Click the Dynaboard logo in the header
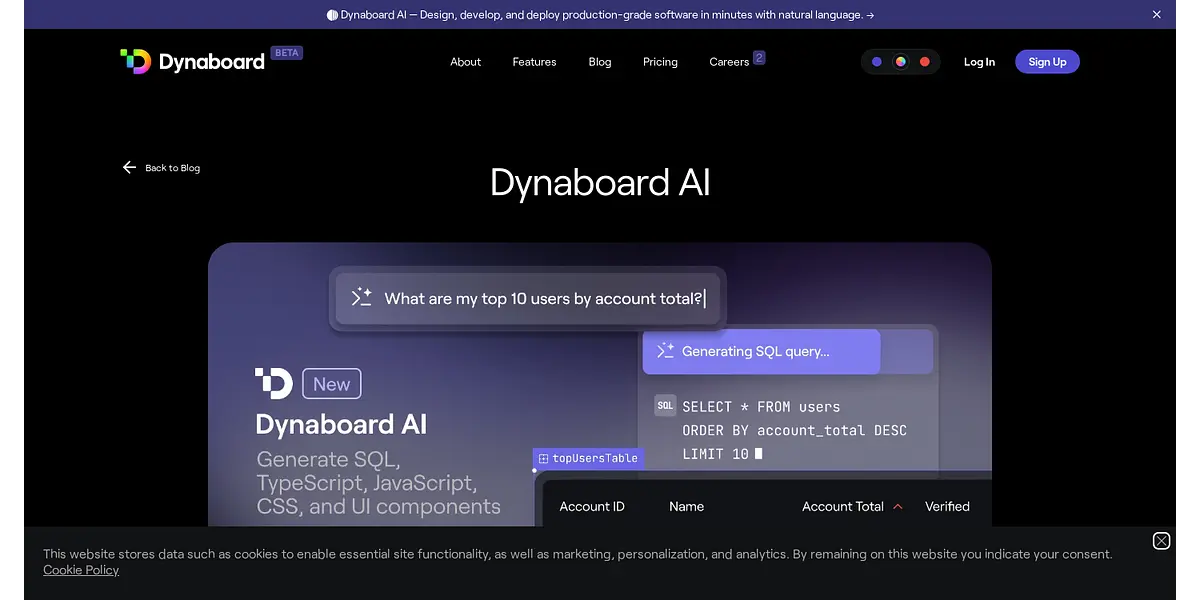This screenshot has width=1200, height=600. point(192,61)
